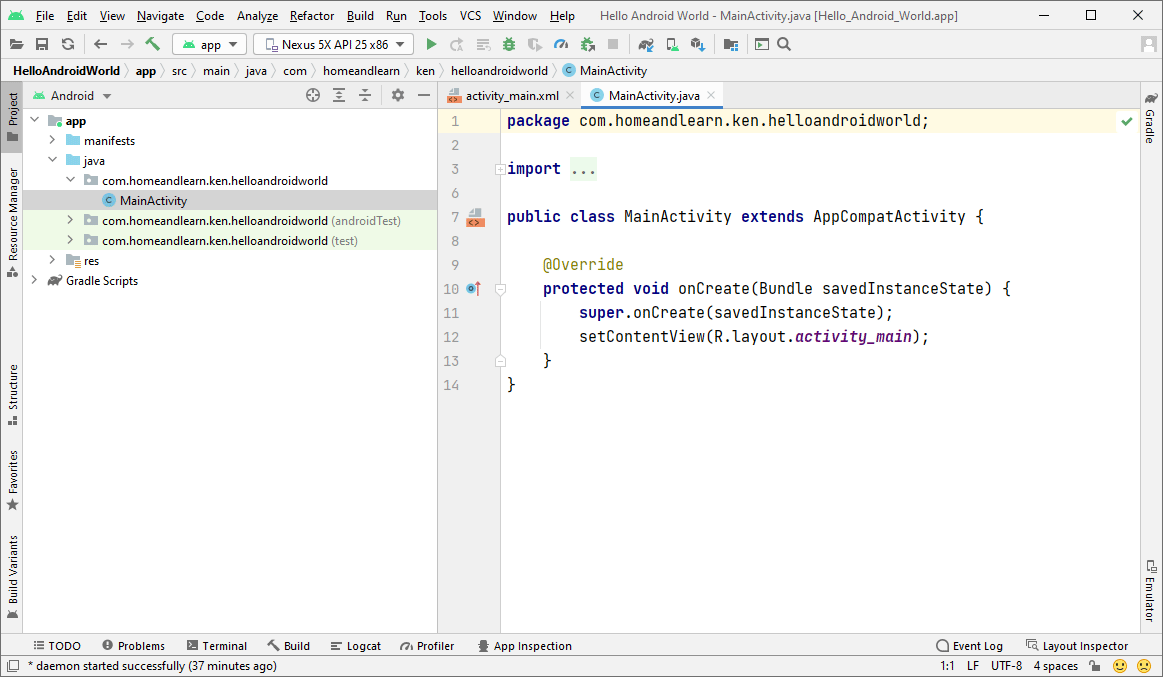Click the Save All icon
1163x677 pixels.
(42, 44)
